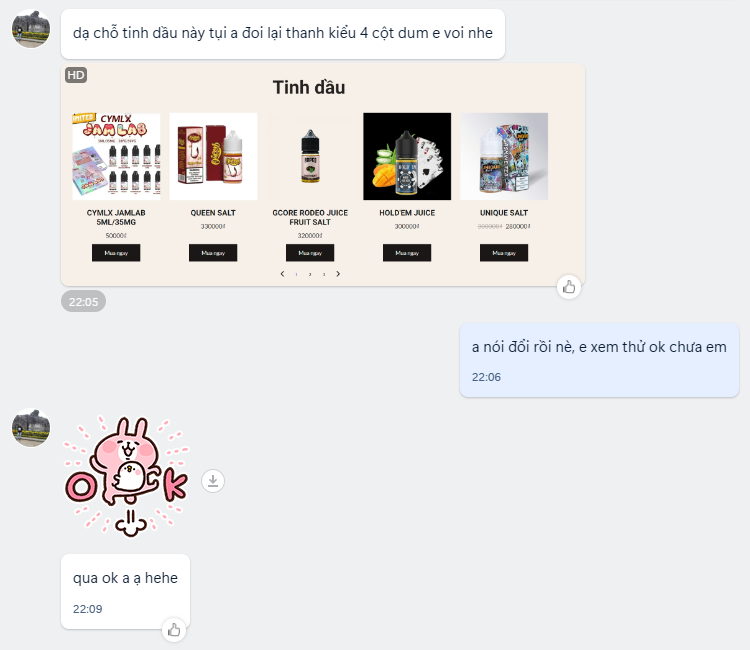
Task: Click the carousel's next arrow in the image
Action: tap(338, 274)
